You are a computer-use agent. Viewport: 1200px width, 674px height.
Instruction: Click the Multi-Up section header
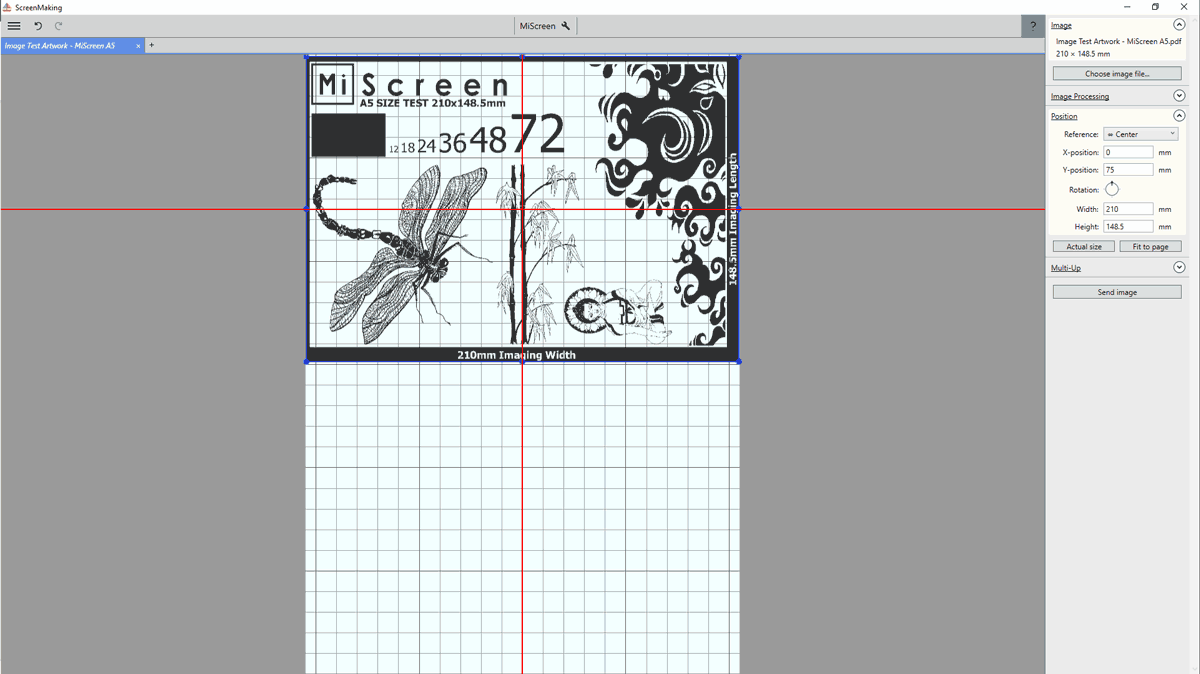pyautogui.click(x=1066, y=268)
